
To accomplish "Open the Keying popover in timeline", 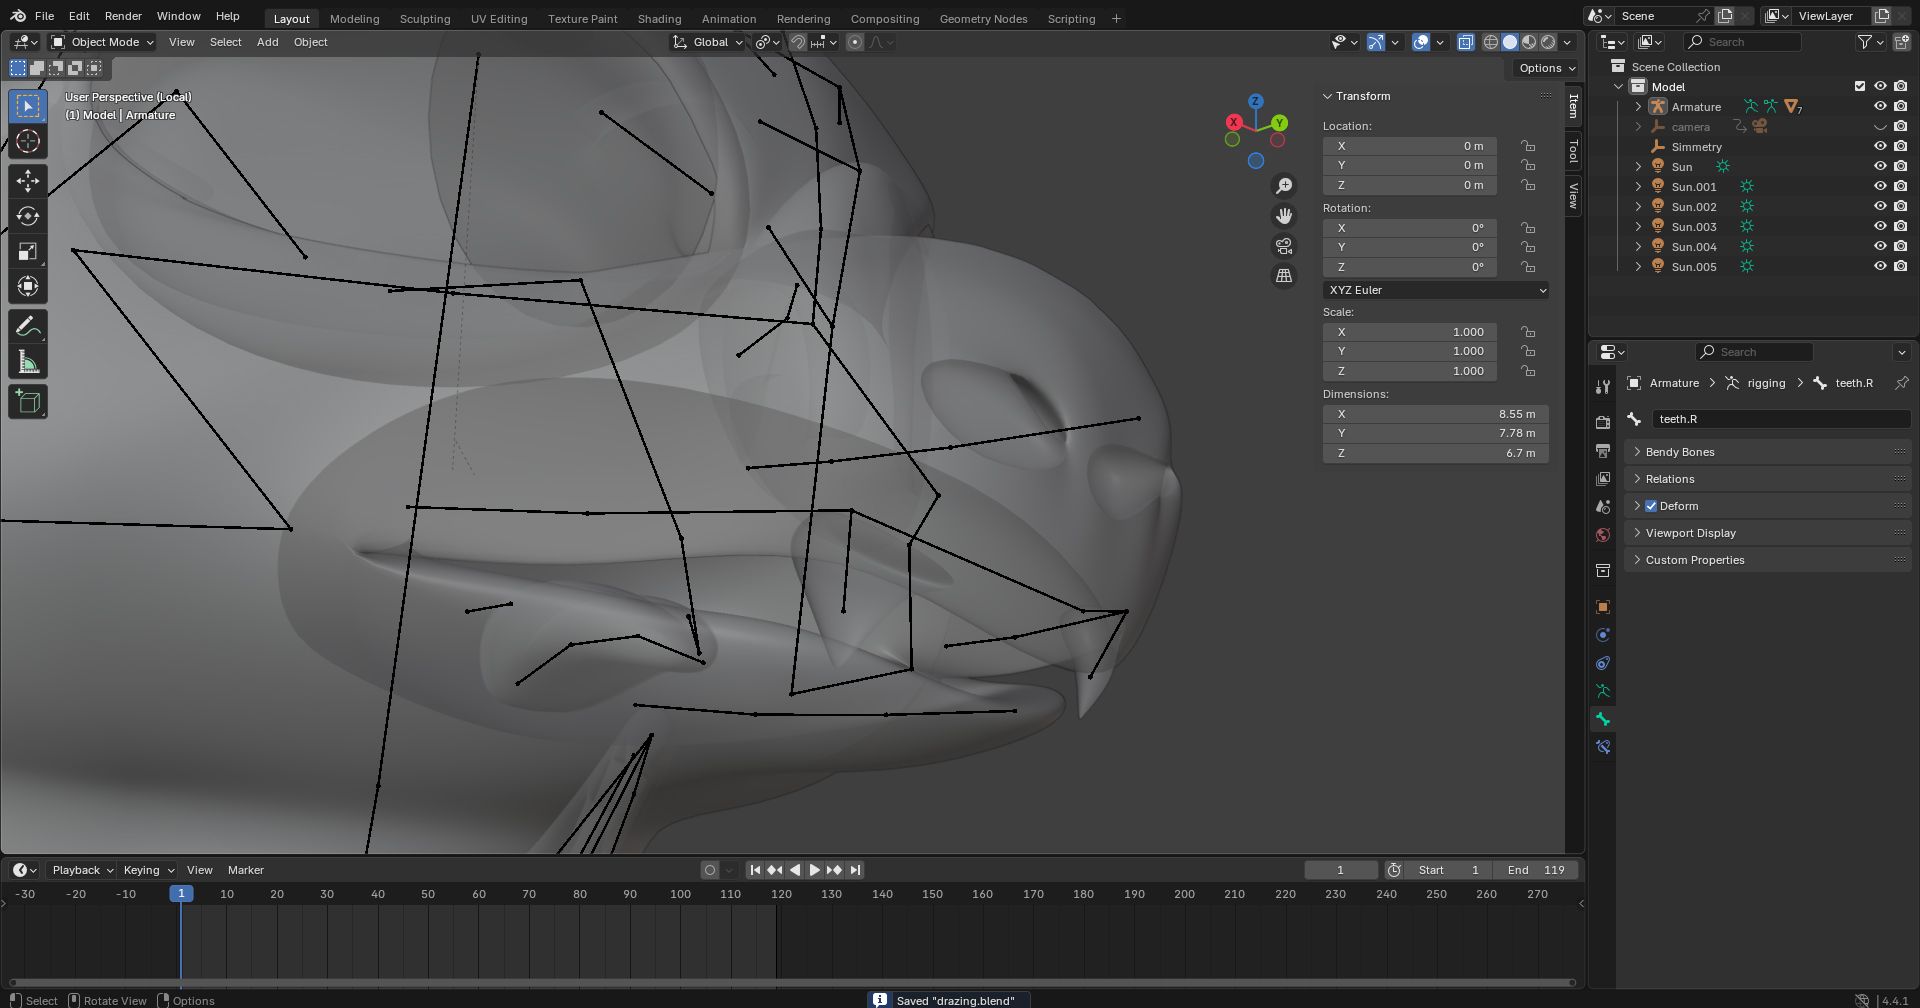I will 147,870.
